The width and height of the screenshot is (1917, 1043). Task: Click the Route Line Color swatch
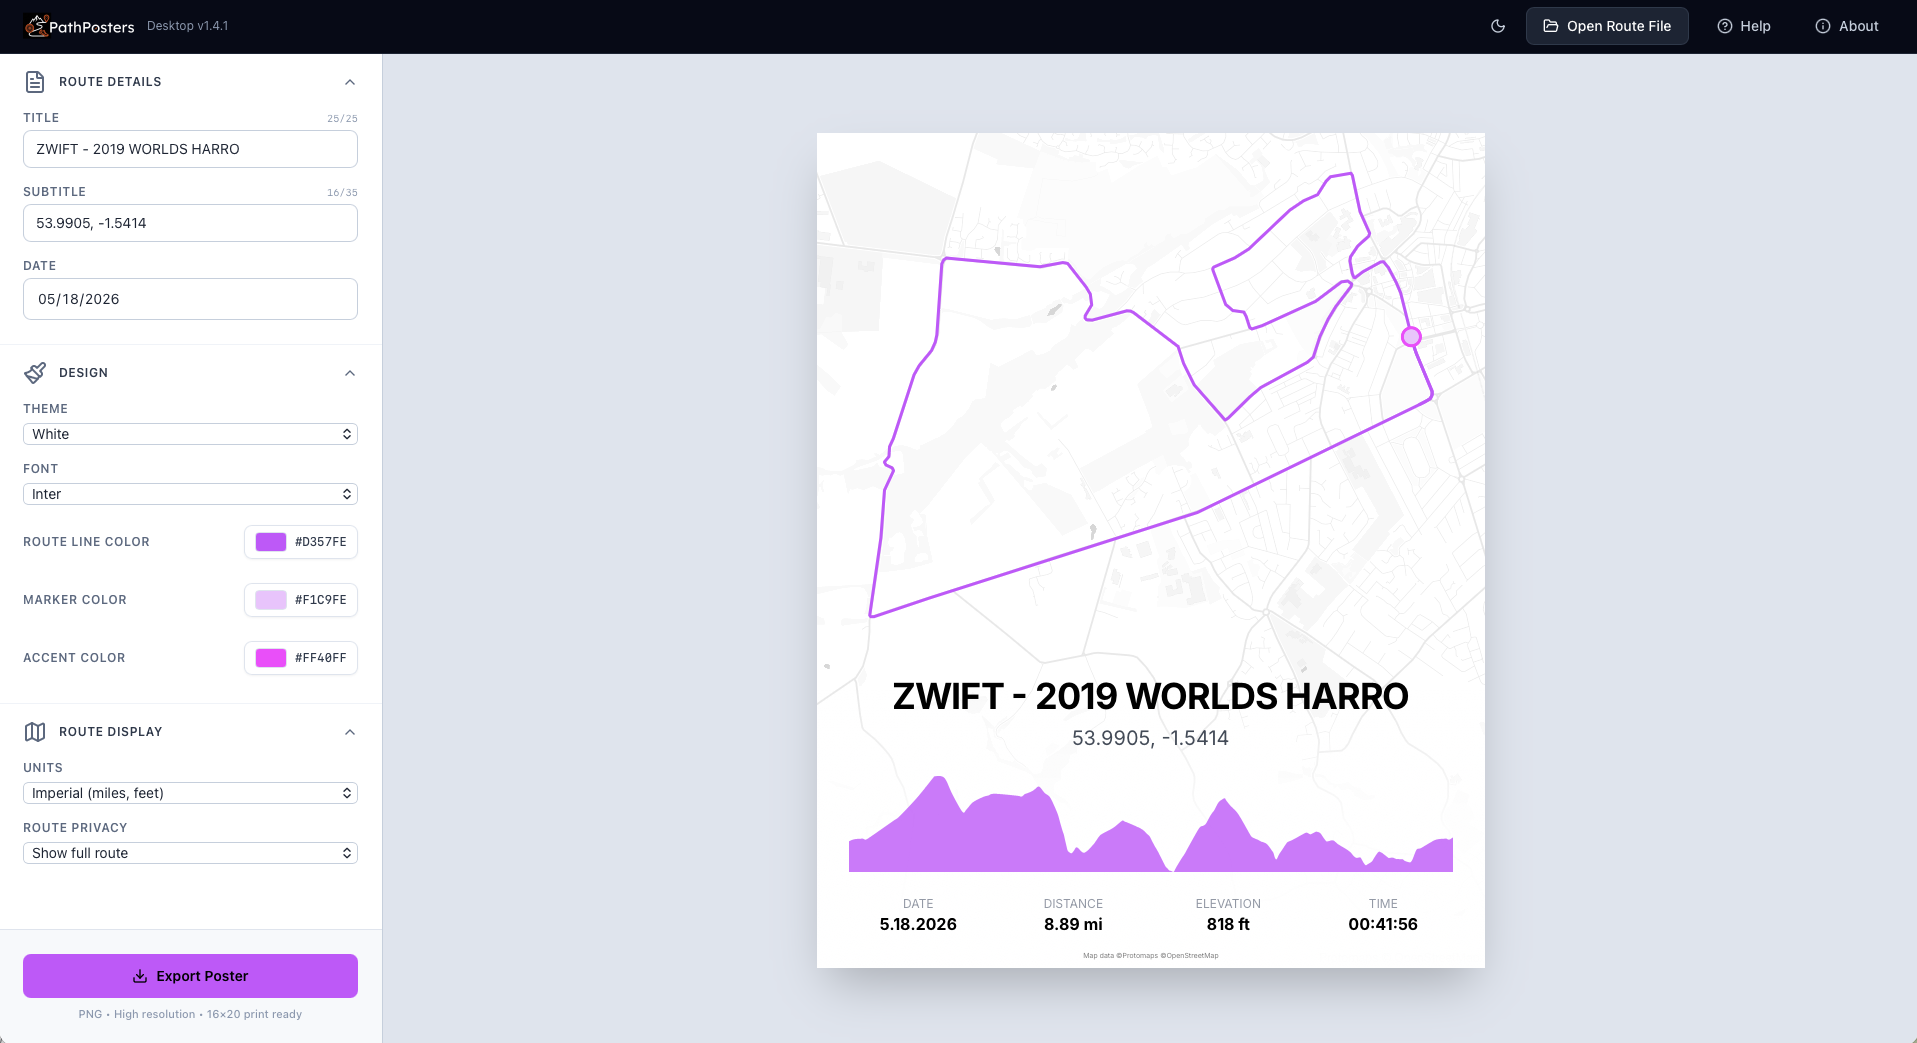(x=271, y=542)
